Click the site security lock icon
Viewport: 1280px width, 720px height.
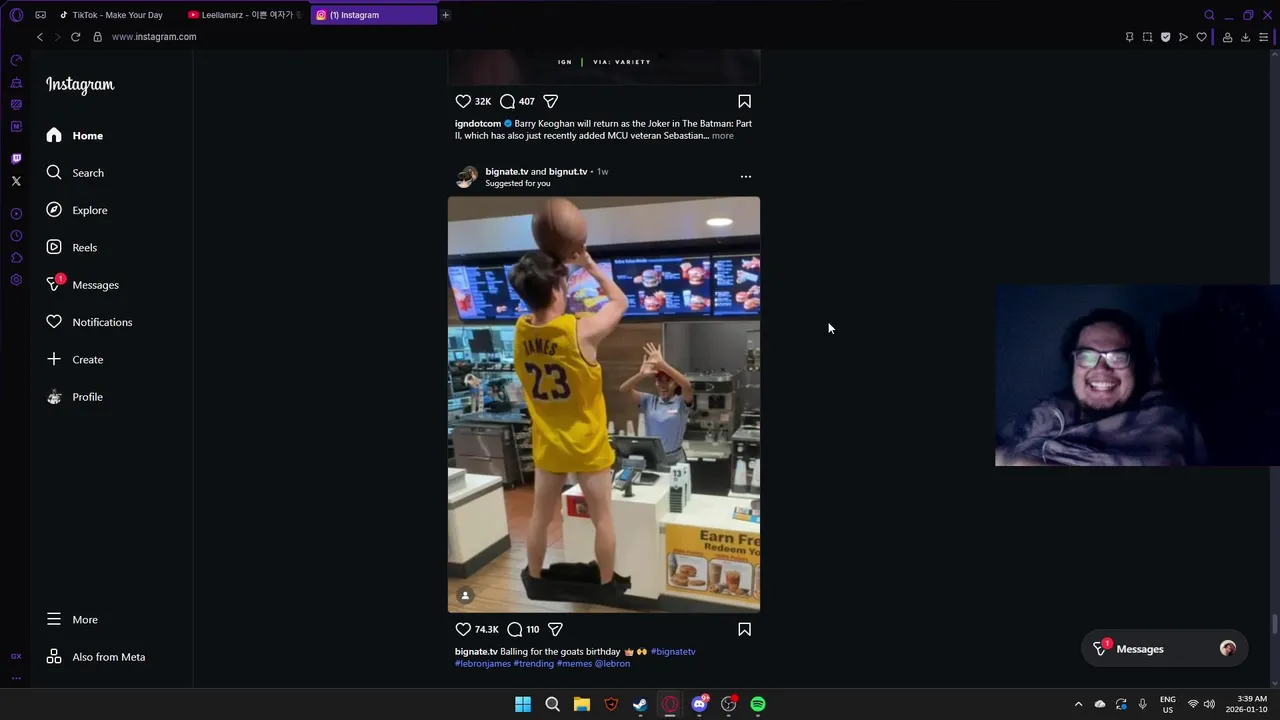point(97,37)
